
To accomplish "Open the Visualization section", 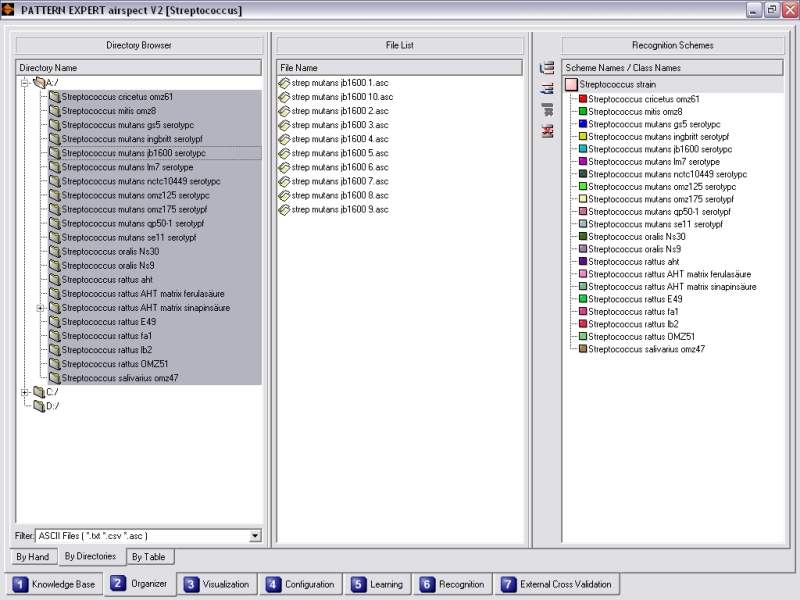I will pos(217,584).
